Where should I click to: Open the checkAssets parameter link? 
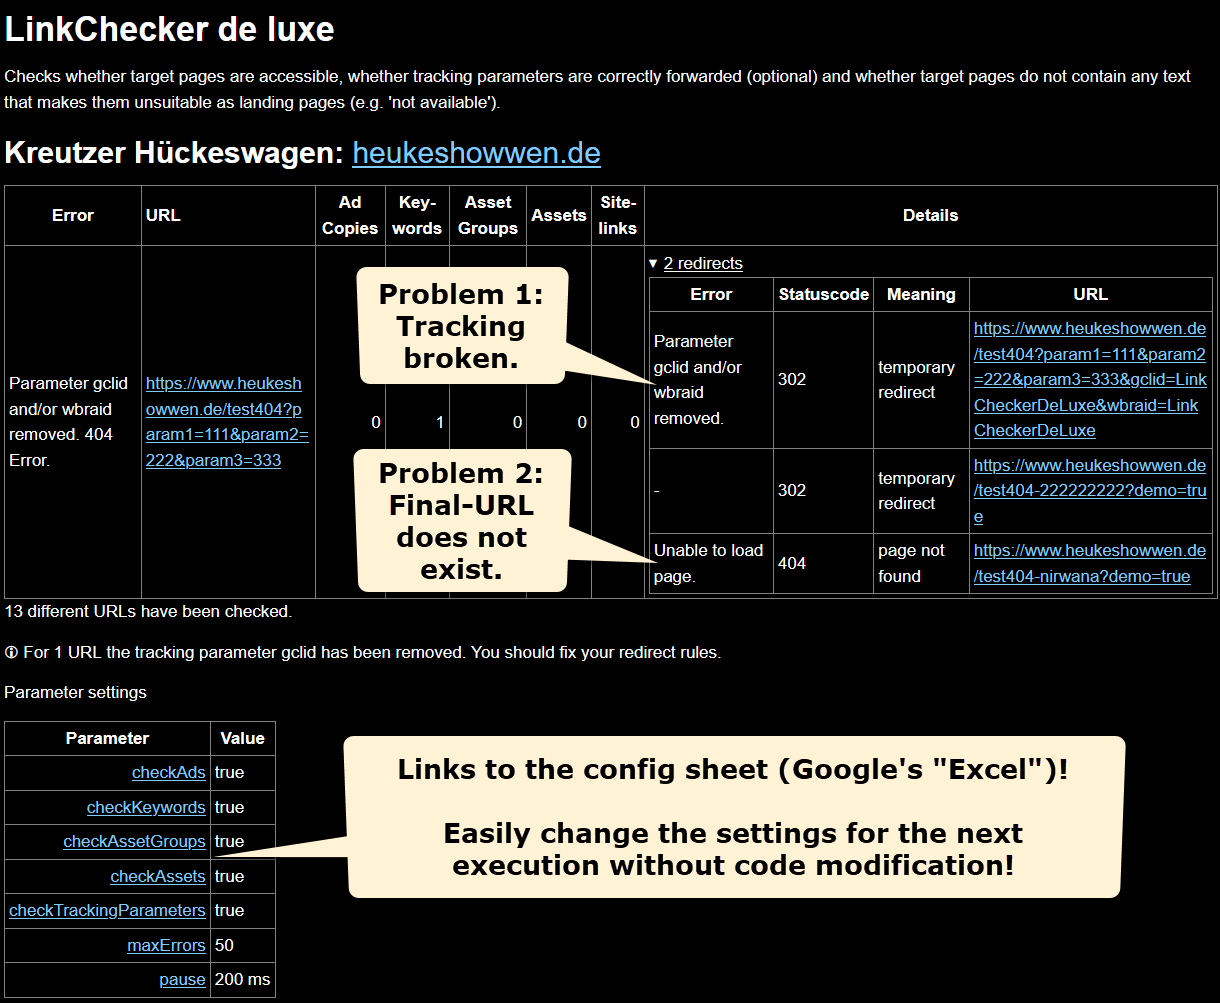(x=158, y=876)
